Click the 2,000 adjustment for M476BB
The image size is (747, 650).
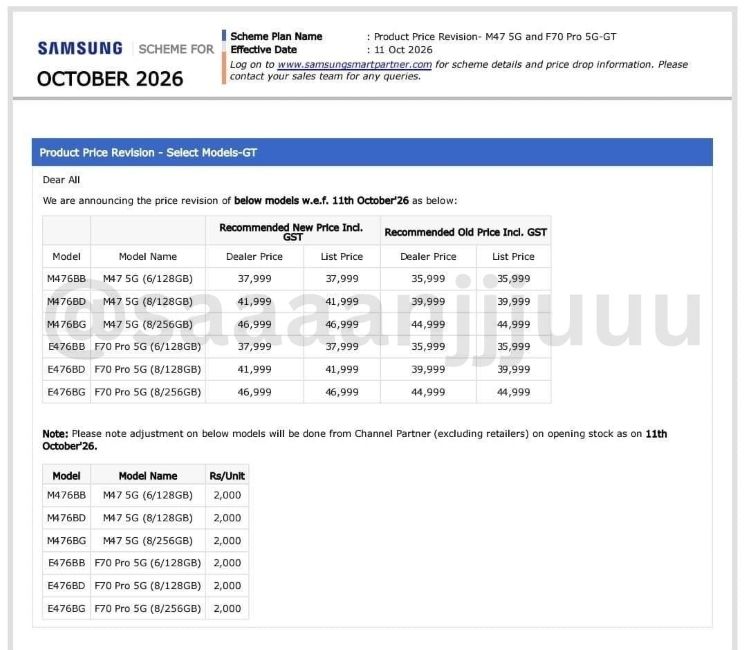click(227, 495)
